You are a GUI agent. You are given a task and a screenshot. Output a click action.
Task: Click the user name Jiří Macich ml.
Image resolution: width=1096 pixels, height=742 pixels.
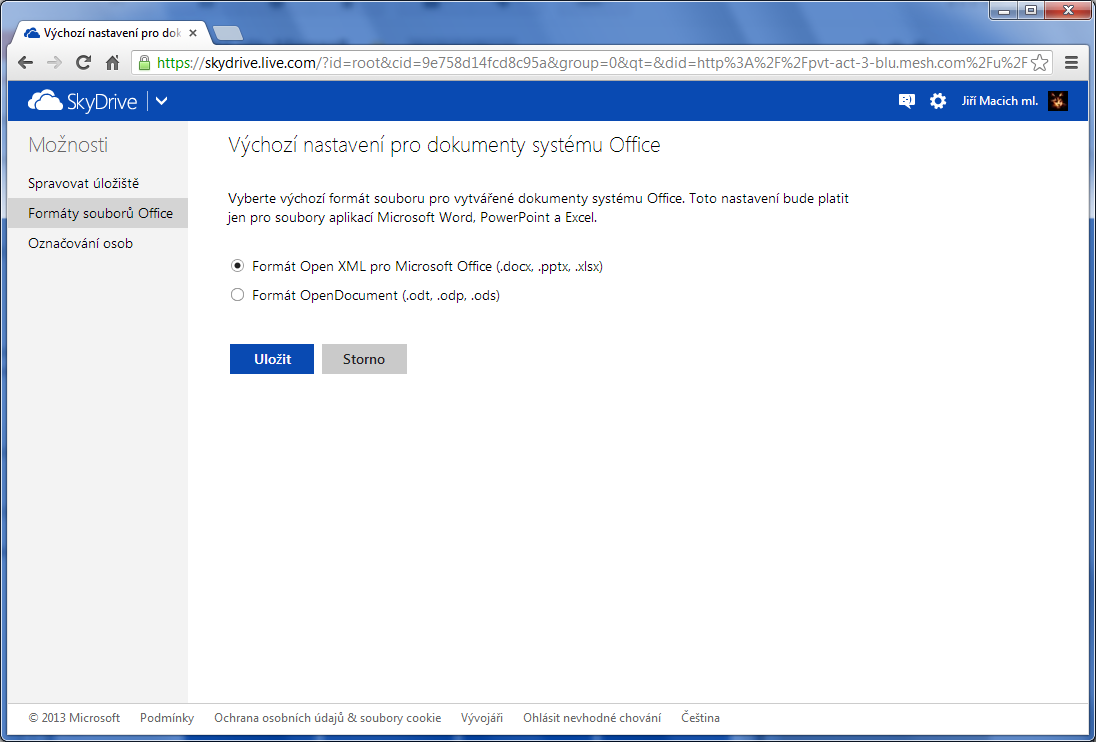point(1000,101)
